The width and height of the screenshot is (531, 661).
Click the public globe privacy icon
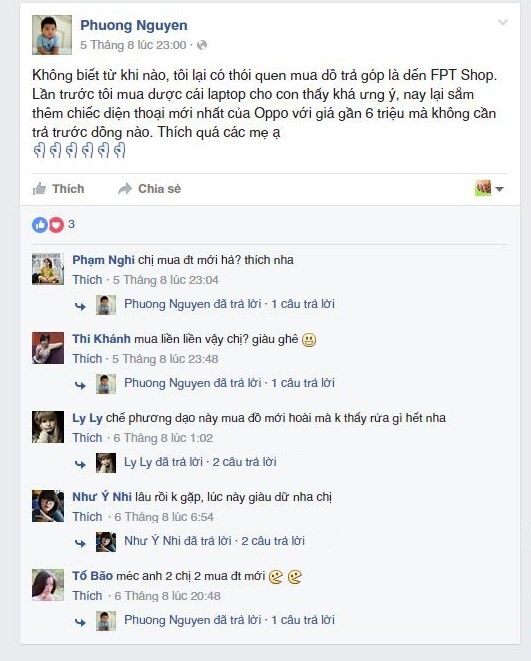click(x=202, y=45)
